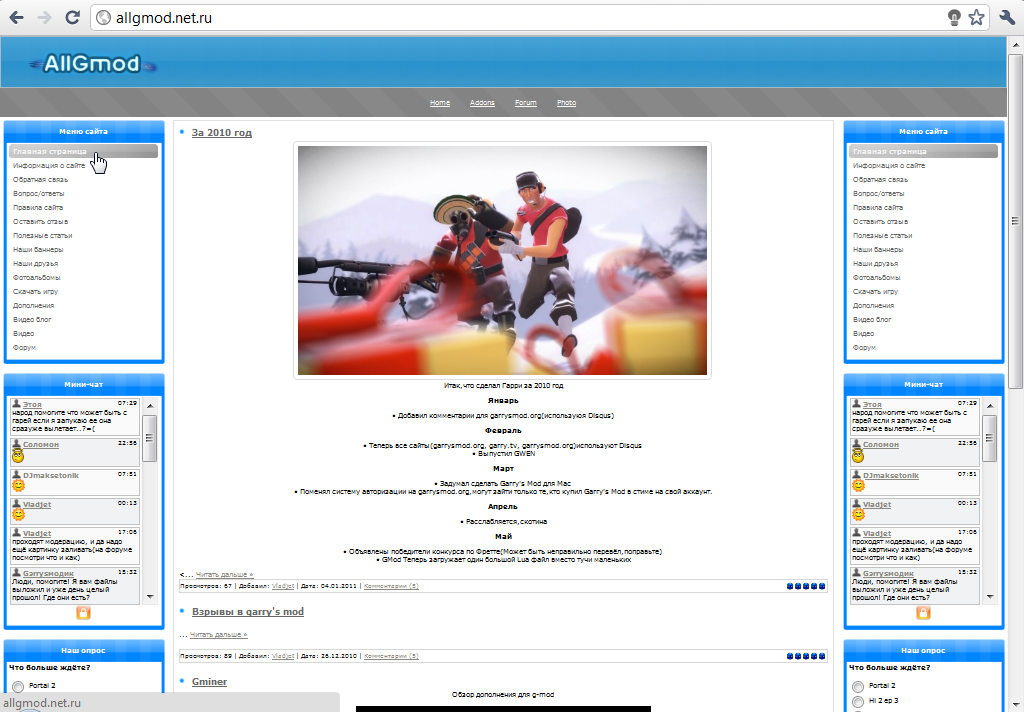Open Оставить отзыв in the right menu
The width and height of the screenshot is (1024, 712).
[x=880, y=221]
